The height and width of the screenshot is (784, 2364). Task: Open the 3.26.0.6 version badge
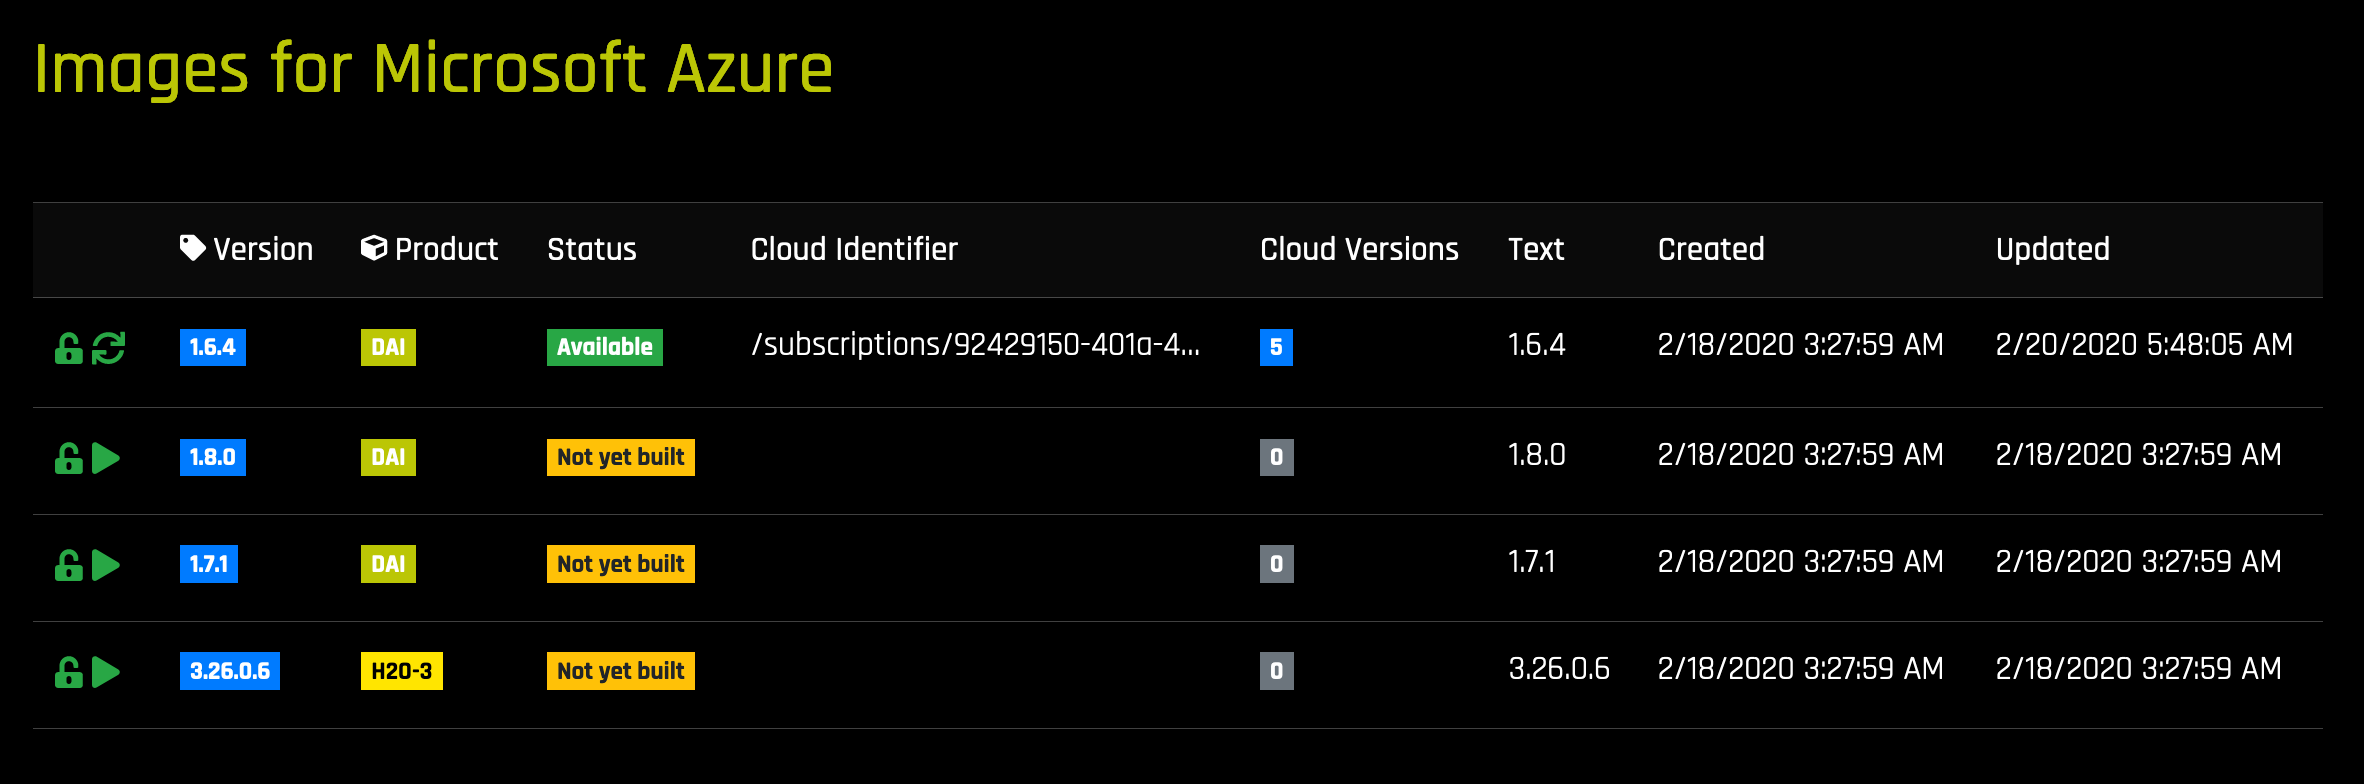[230, 671]
